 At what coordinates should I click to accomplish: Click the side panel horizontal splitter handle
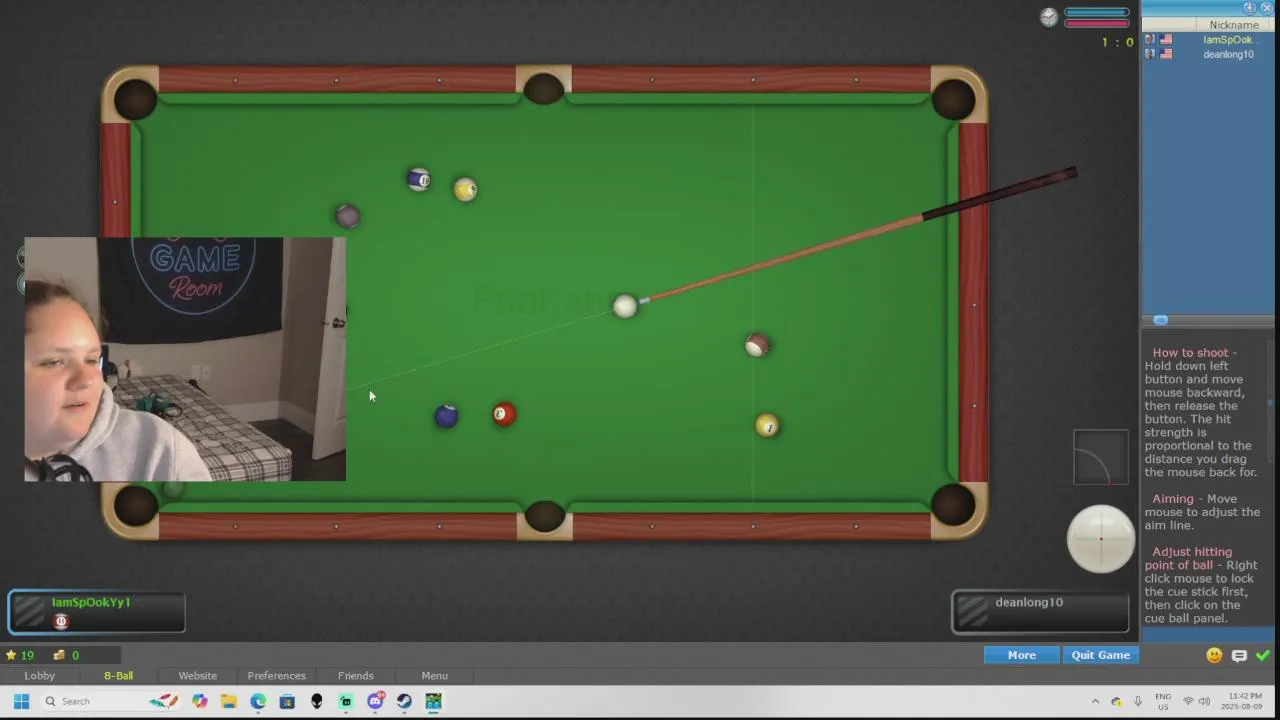click(1161, 320)
